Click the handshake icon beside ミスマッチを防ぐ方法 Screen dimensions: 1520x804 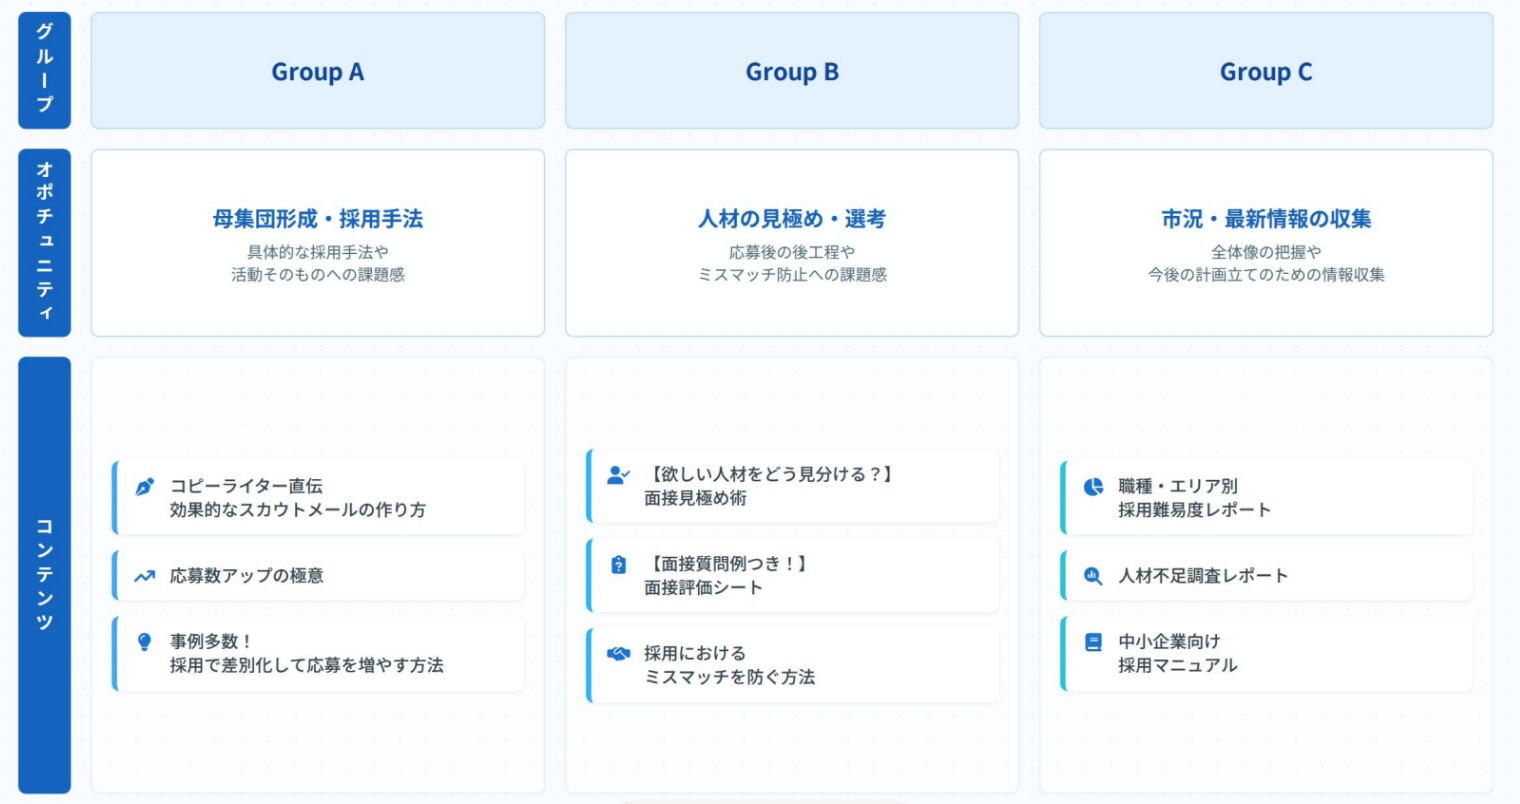coord(619,654)
